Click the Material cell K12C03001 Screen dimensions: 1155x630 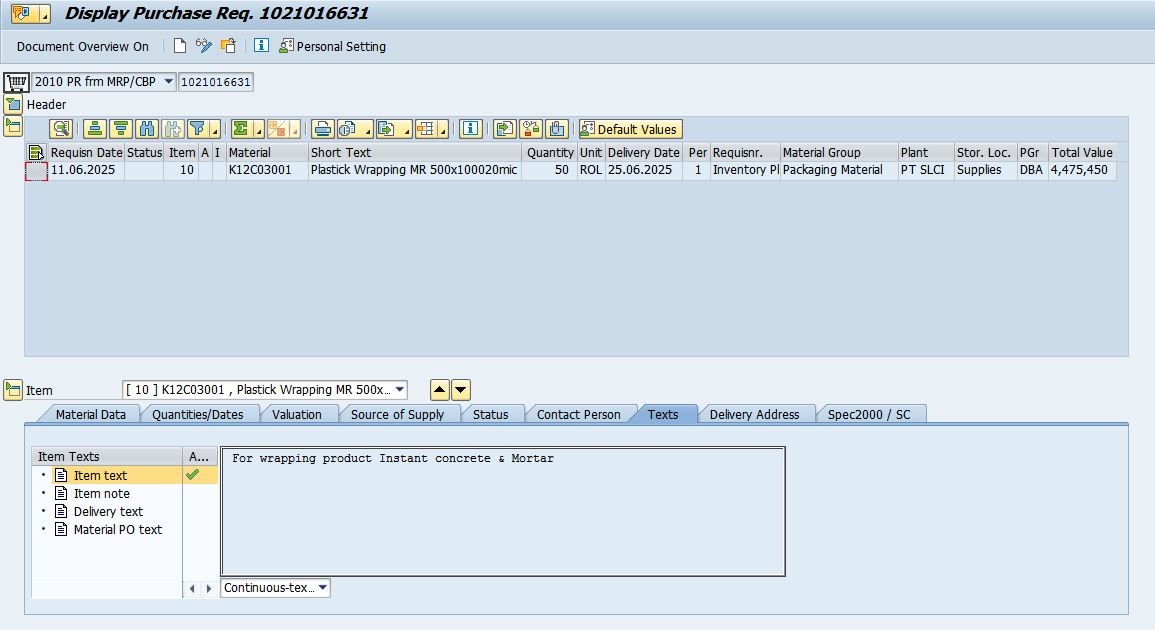pyautogui.click(x=267, y=170)
